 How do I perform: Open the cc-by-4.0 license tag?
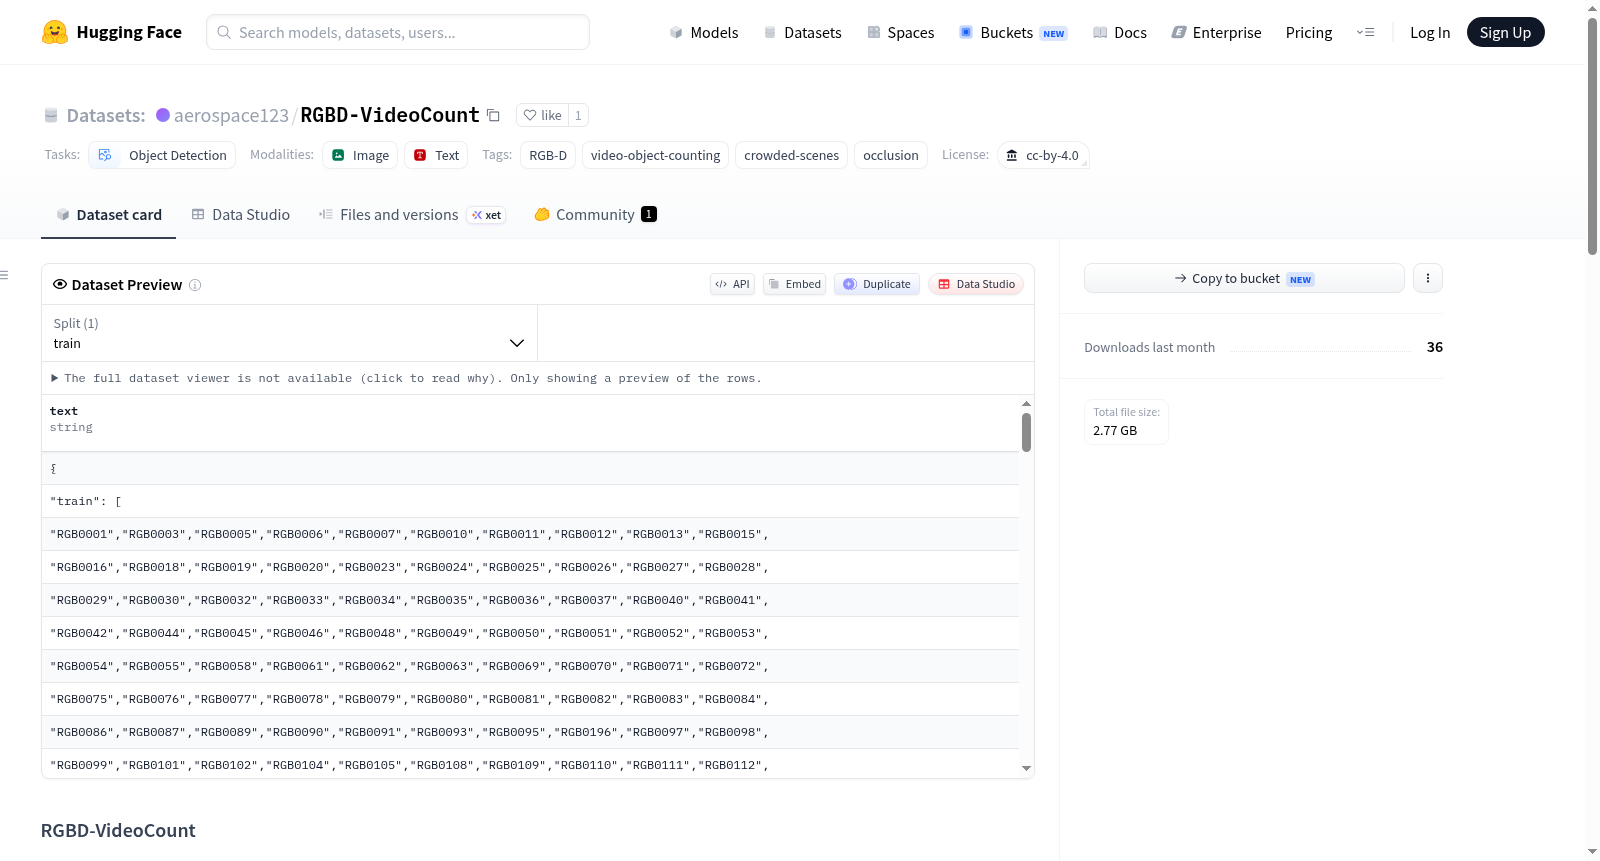point(1043,155)
